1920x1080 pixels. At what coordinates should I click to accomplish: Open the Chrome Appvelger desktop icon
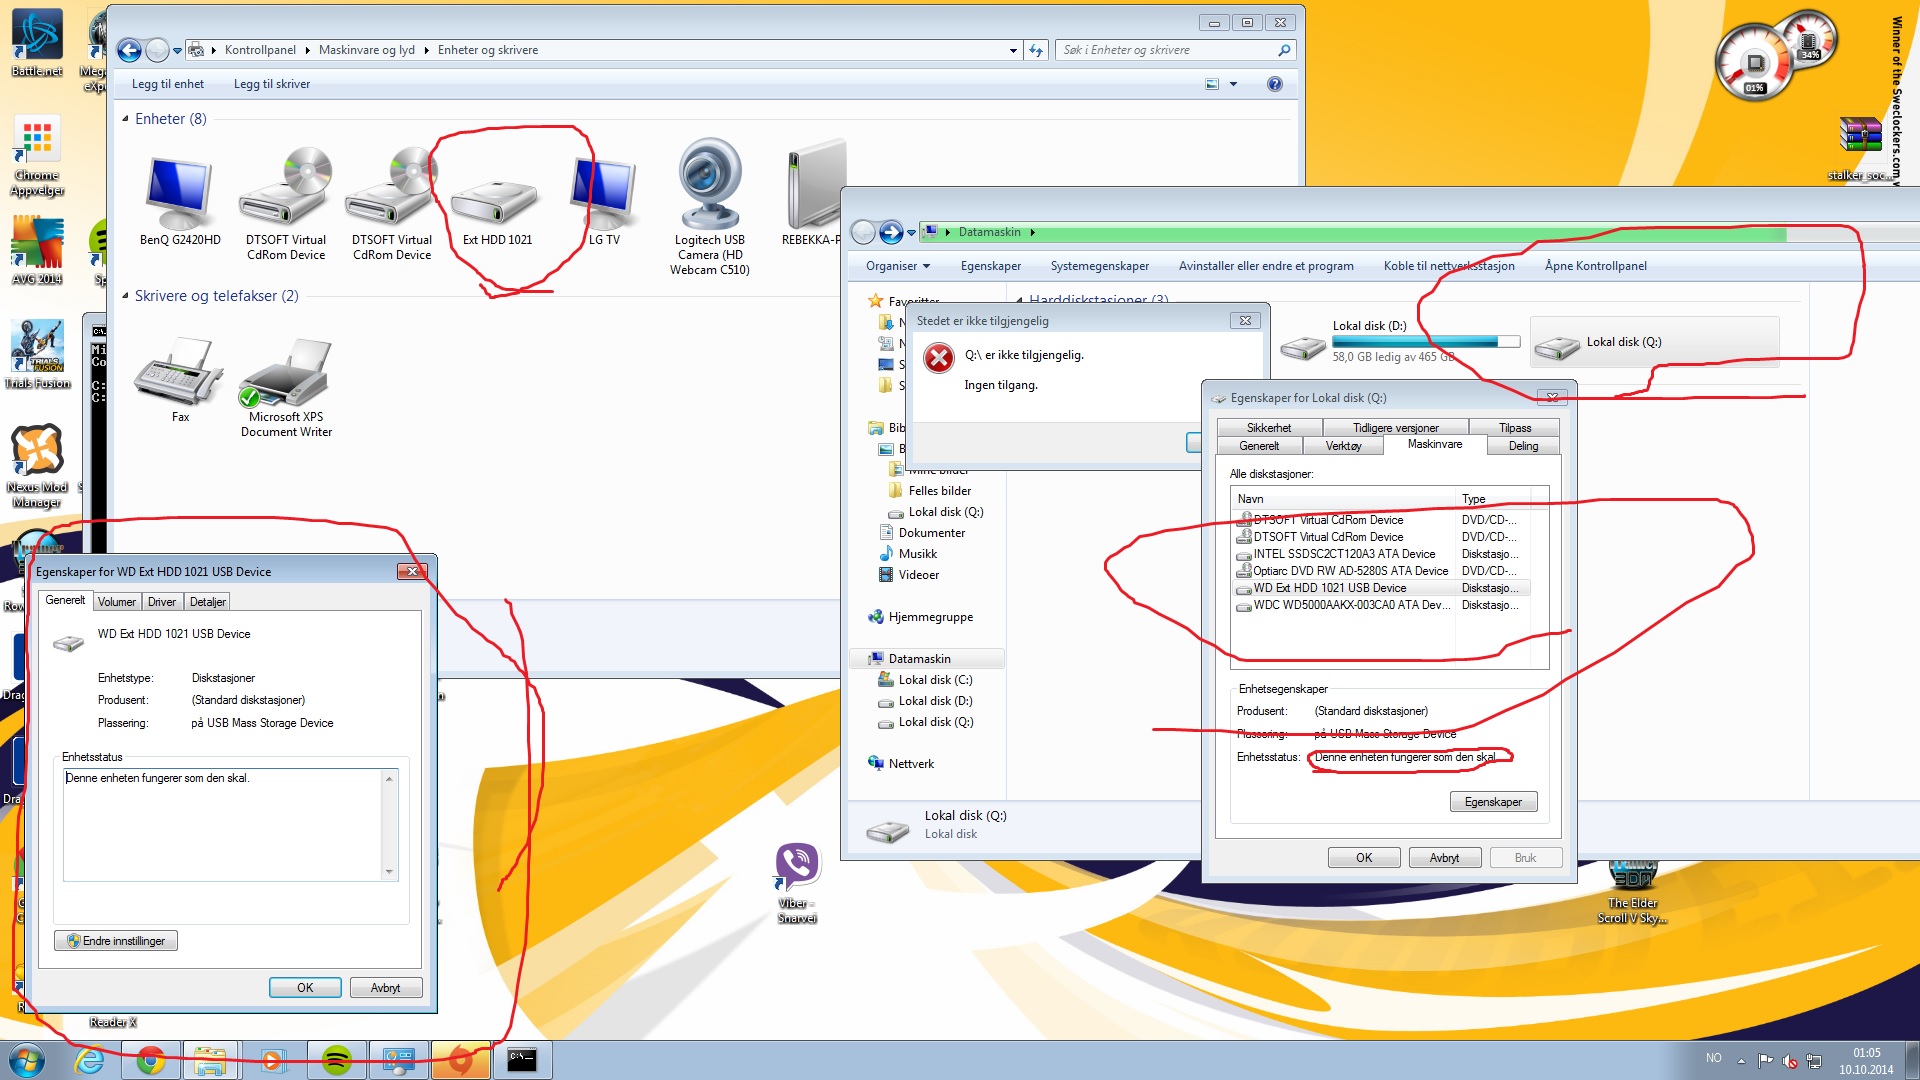coord(37,155)
